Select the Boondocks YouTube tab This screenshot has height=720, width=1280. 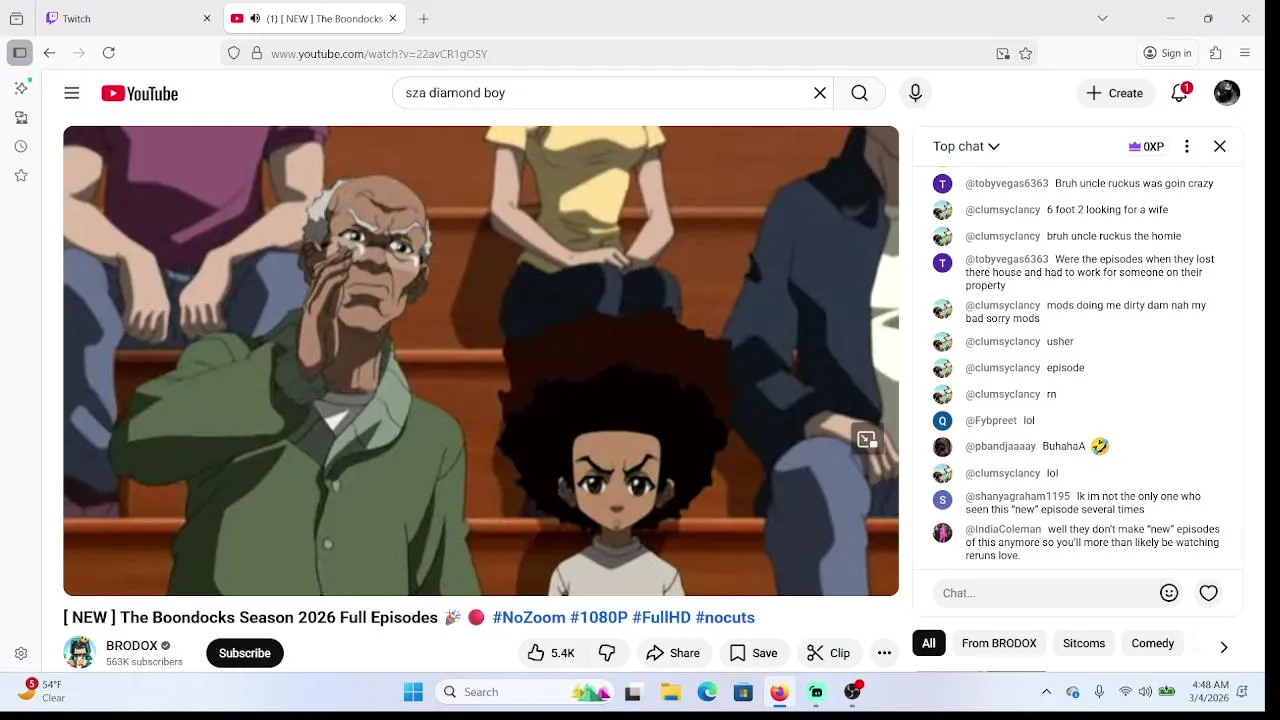314,18
